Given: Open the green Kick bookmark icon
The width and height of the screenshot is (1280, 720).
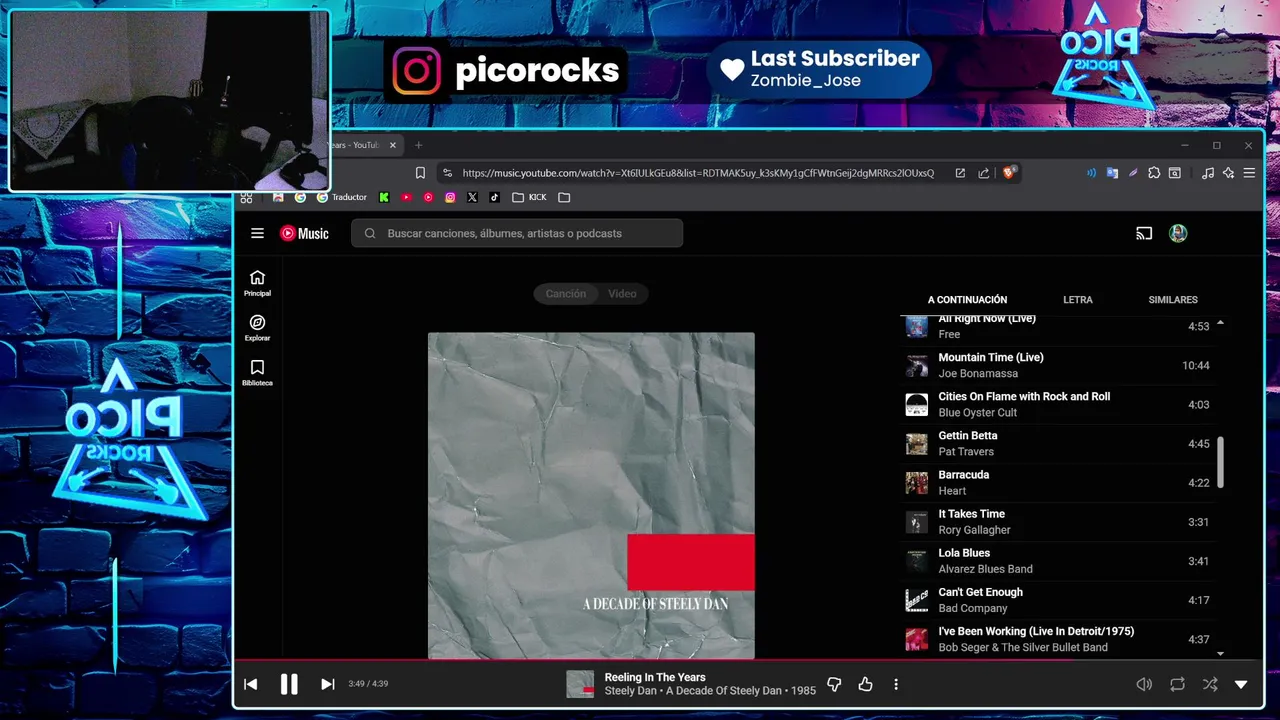Looking at the screenshot, I should click(x=384, y=197).
